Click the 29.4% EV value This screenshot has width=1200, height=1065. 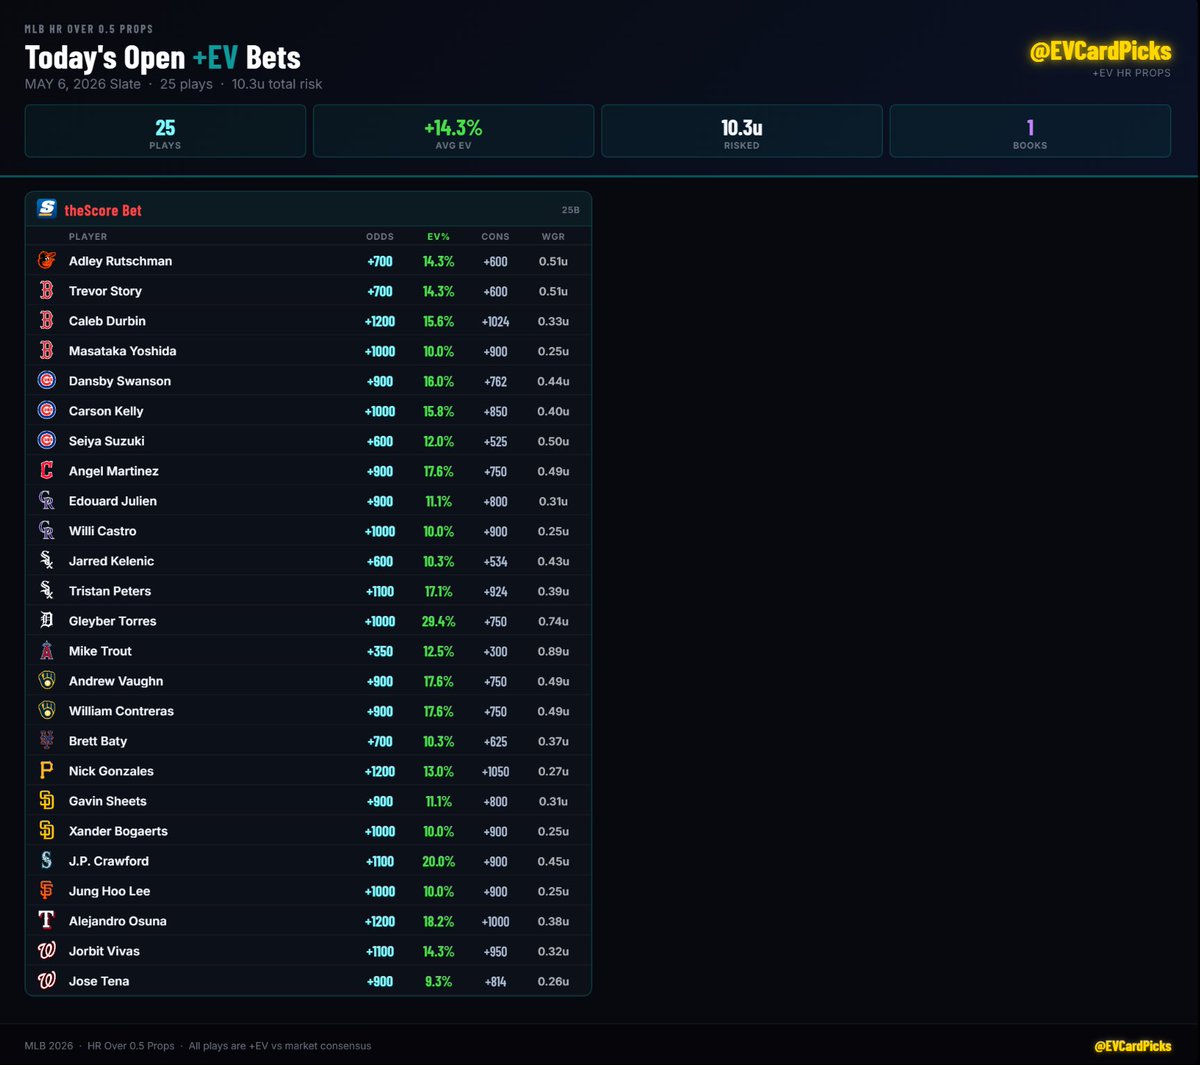click(x=439, y=621)
